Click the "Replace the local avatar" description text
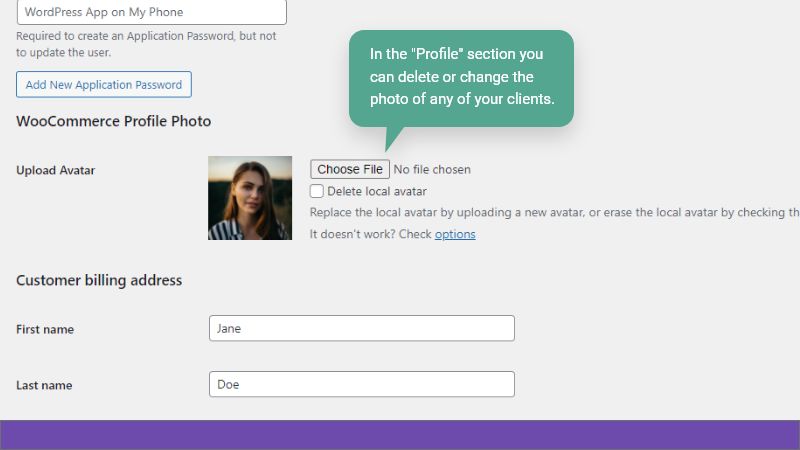The height and width of the screenshot is (450, 800). click(x=555, y=212)
